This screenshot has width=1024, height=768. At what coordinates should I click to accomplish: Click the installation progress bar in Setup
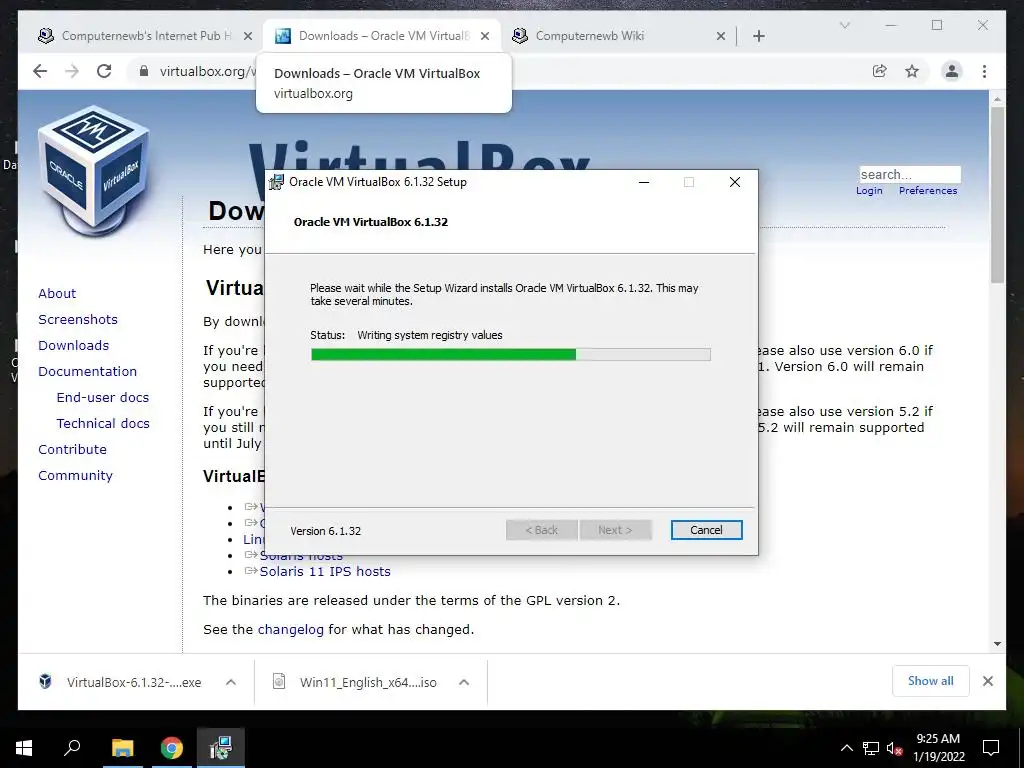[x=511, y=355]
